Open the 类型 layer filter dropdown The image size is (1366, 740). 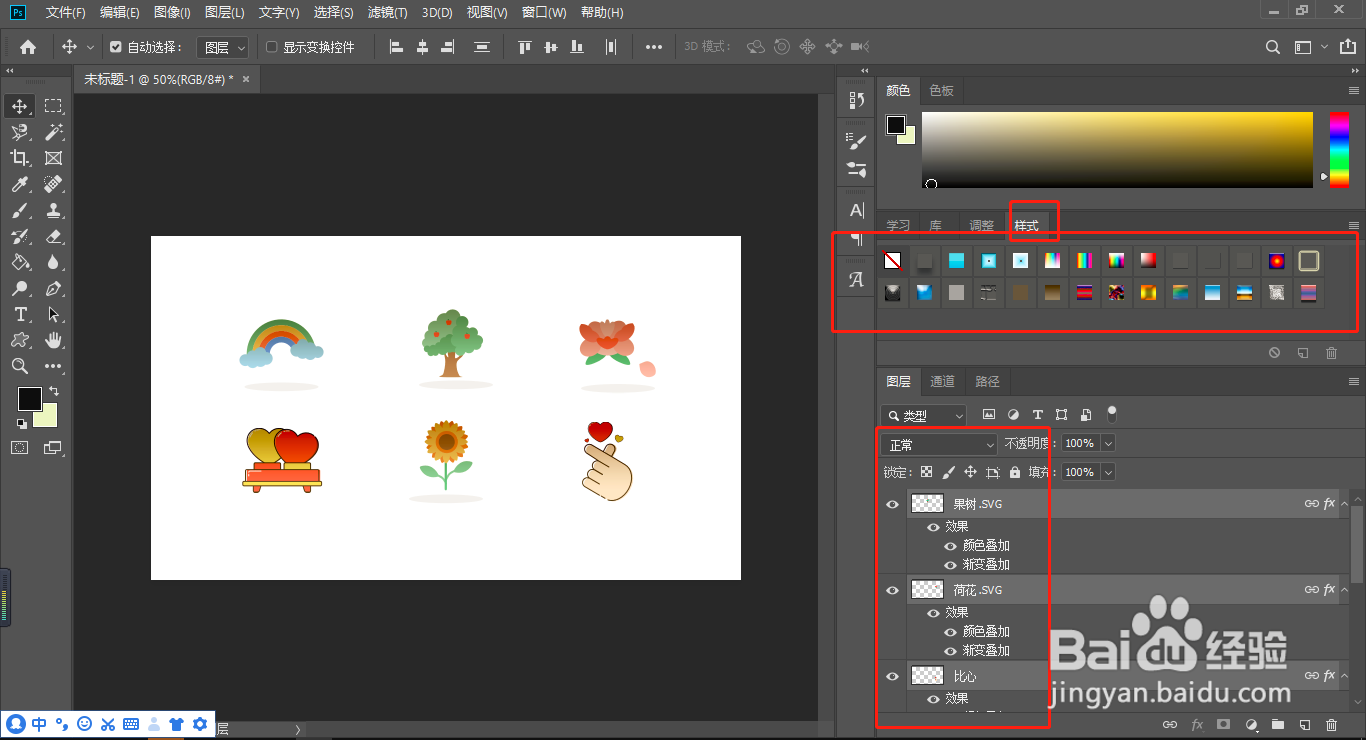click(x=924, y=415)
